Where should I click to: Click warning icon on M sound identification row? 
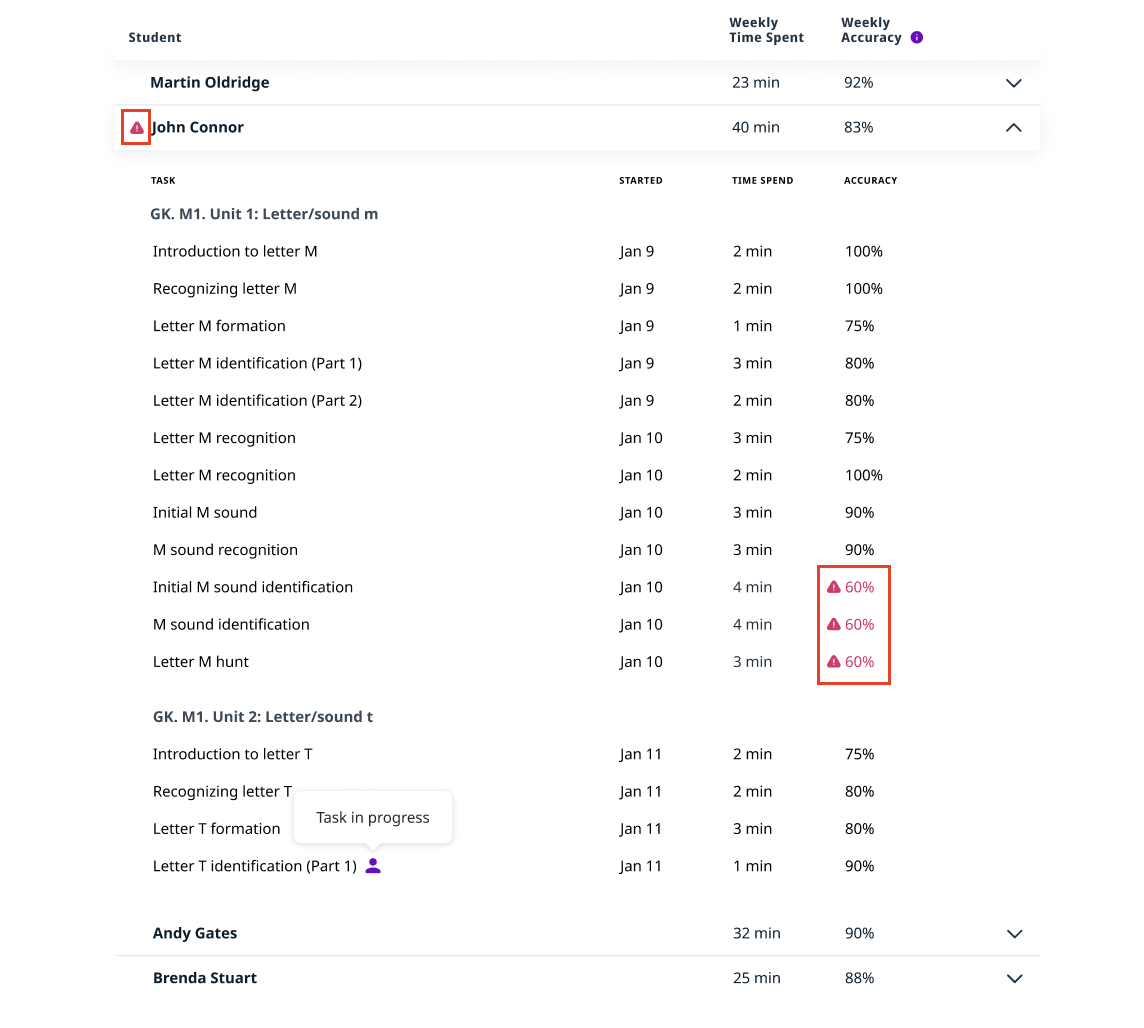tap(833, 625)
